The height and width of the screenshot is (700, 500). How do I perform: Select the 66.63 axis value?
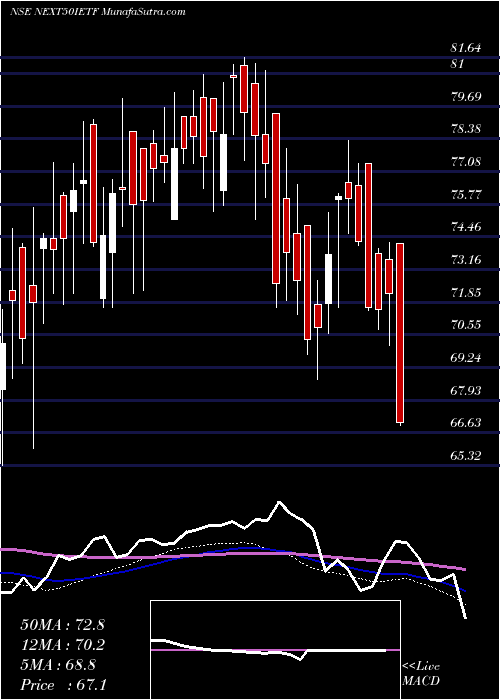(466, 423)
